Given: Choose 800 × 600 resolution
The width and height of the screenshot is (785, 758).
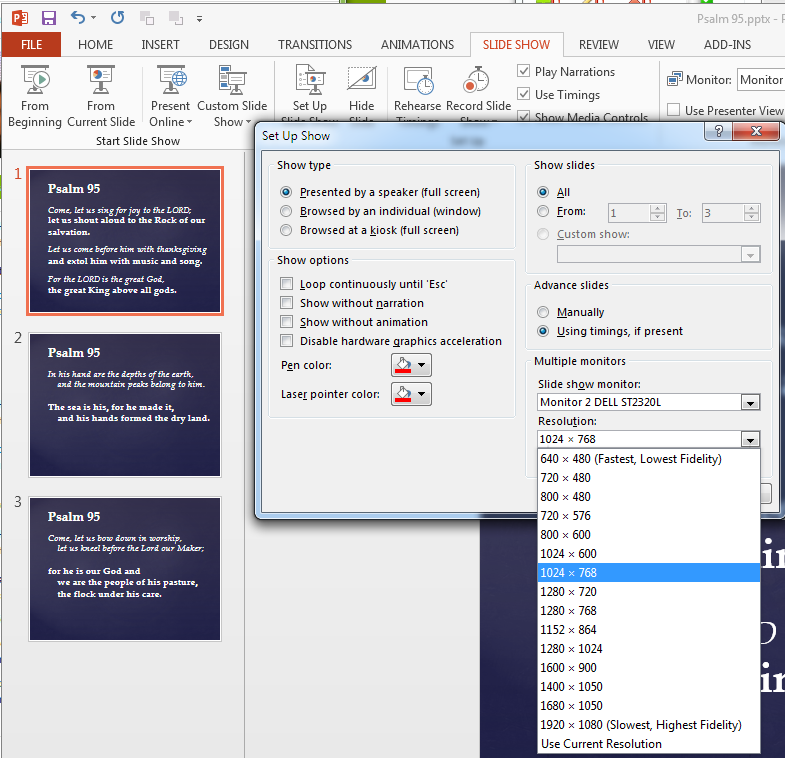Looking at the screenshot, I should click(649, 535).
